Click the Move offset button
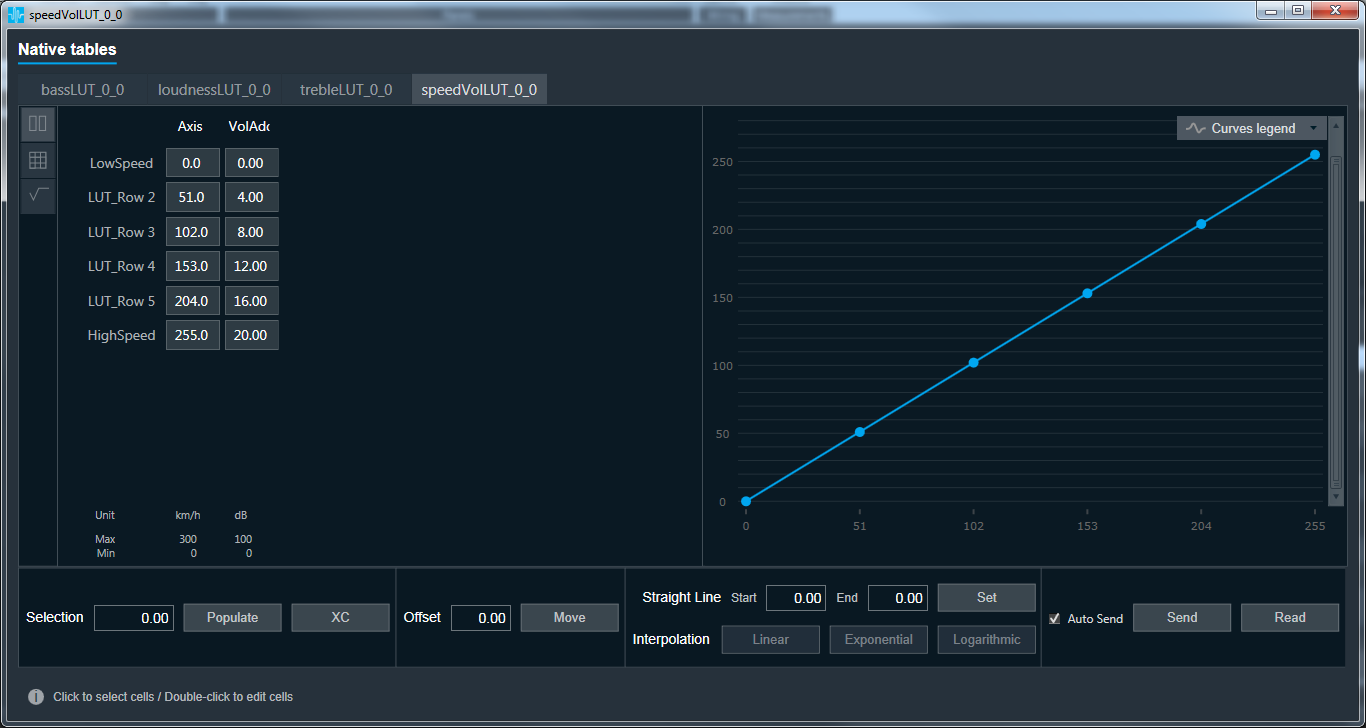Viewport: 1366px width, 728px height. pos(569,618)
